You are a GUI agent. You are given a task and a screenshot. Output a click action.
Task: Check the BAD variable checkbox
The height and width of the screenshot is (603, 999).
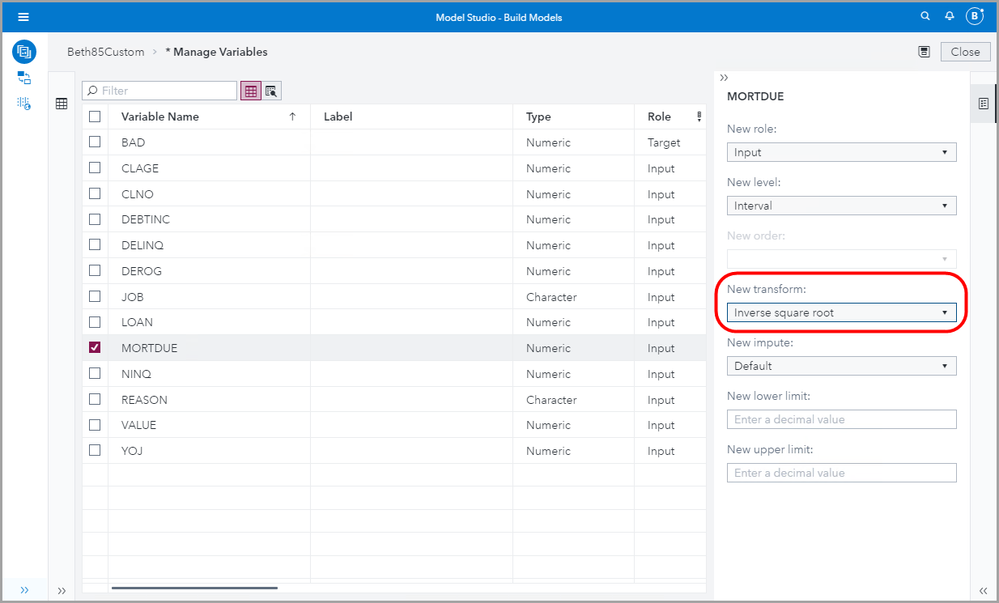coord(95,142)
